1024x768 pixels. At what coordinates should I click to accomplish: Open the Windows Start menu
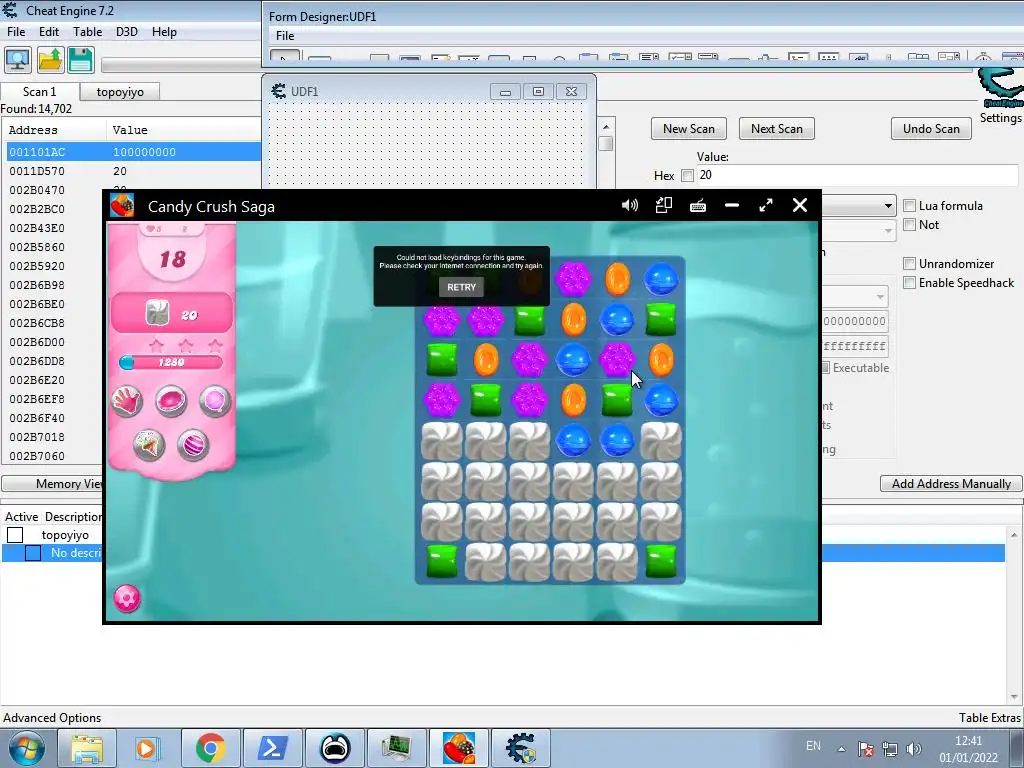[x=26, y=748]
